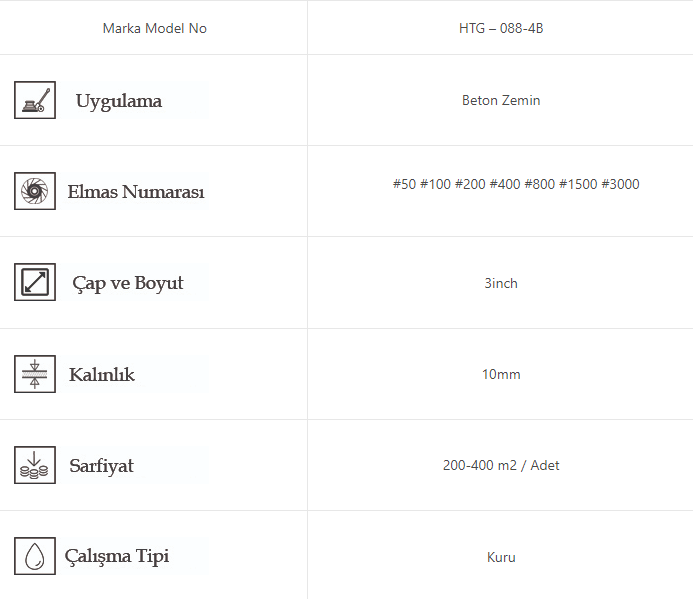Click the floor grinder Uygulama icon

tap(35, 100)
